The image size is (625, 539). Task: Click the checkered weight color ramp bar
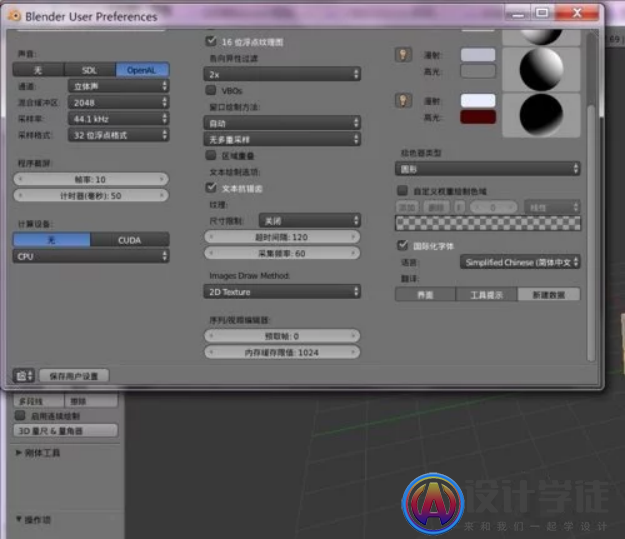[487, 223]
